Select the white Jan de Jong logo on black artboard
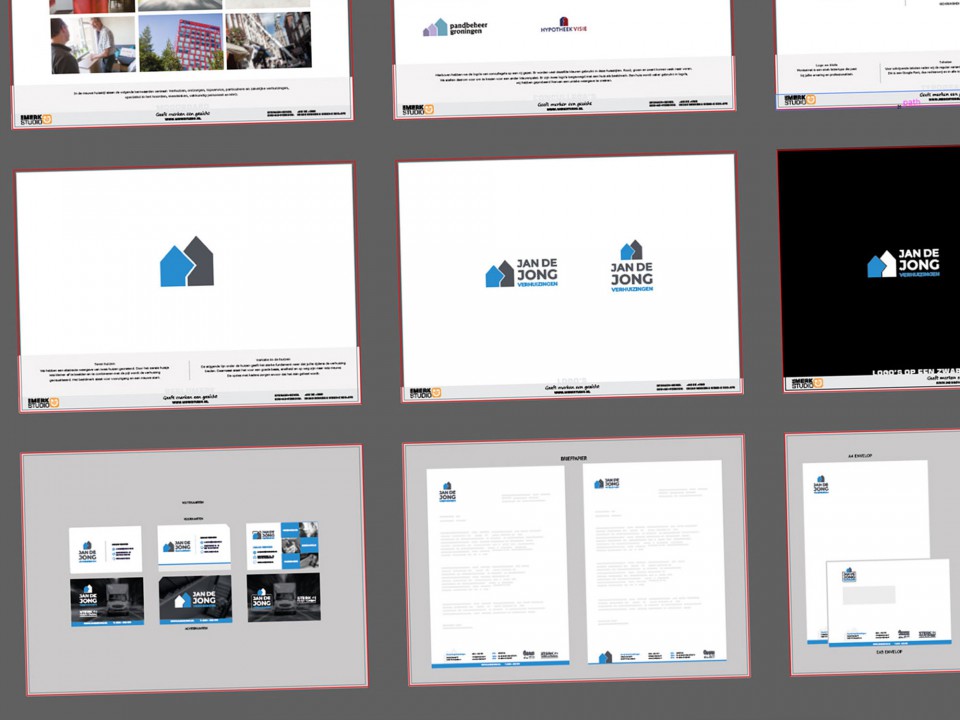 coord(904,263)
